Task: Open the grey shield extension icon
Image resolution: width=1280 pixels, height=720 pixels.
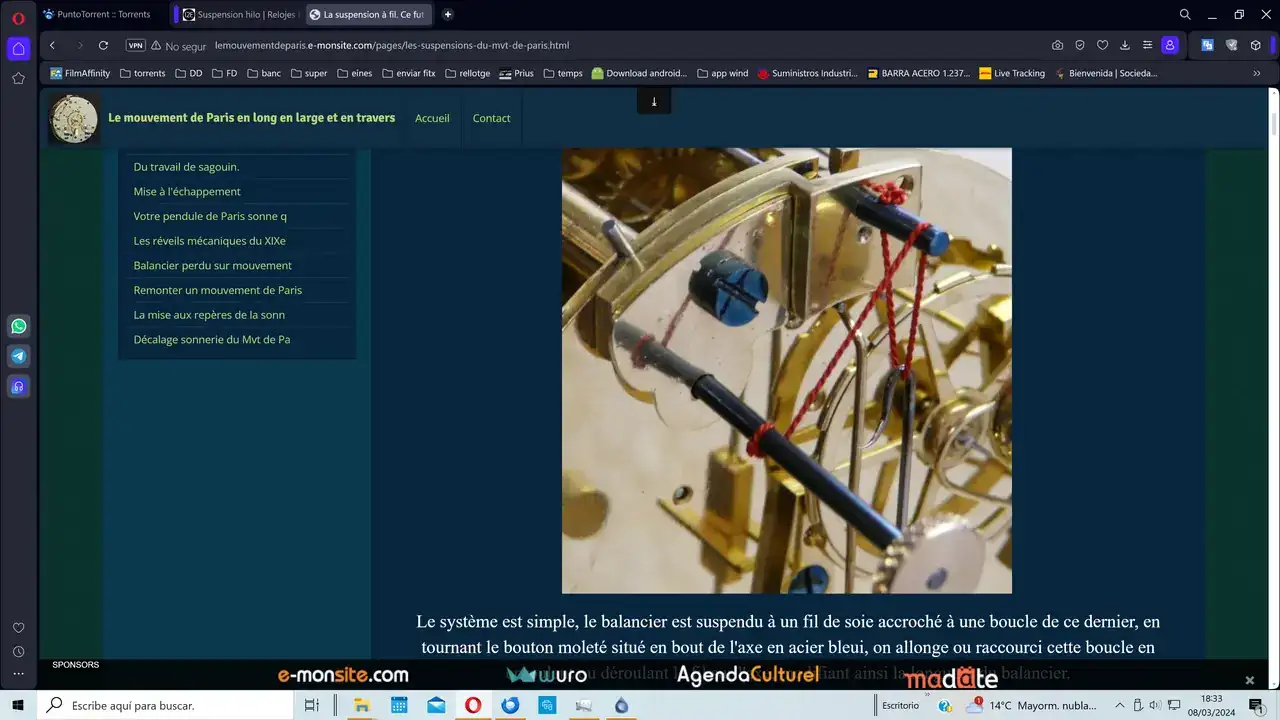Action: [x=1232, y=45]
